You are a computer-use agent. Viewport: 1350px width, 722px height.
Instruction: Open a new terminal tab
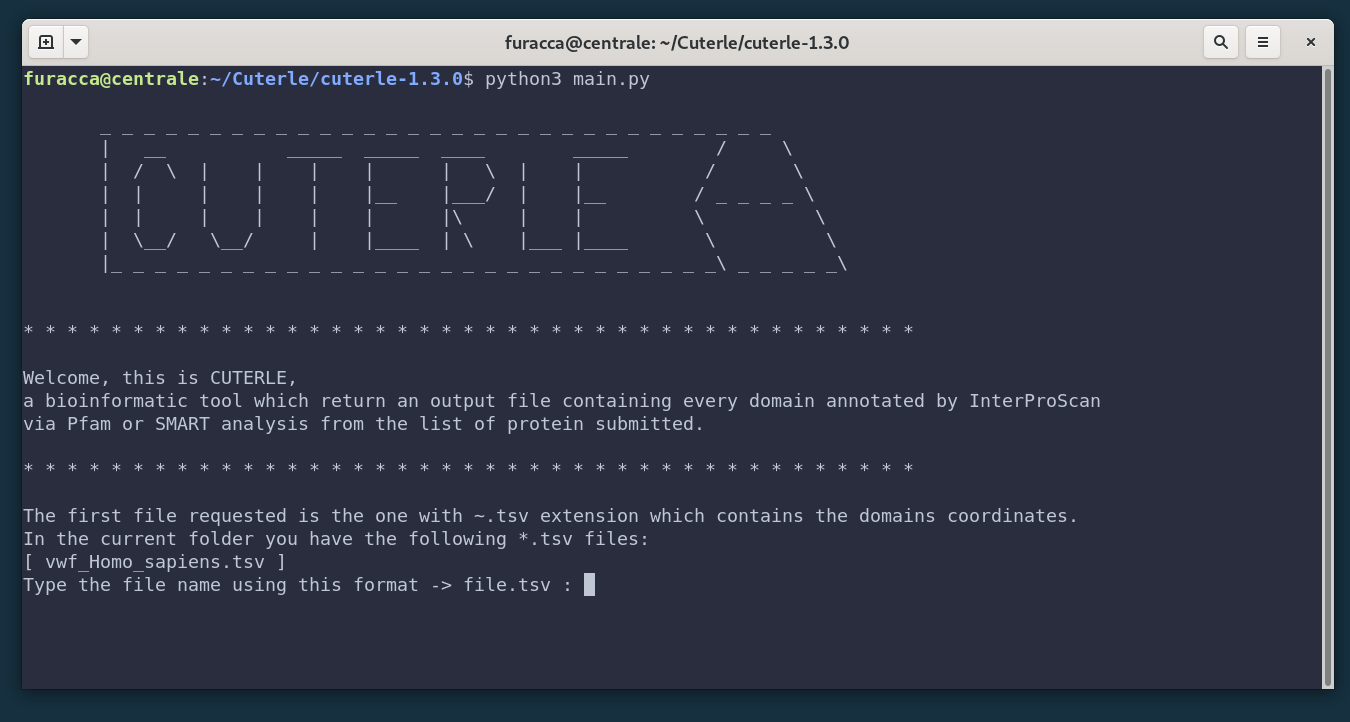coord(46,42)
